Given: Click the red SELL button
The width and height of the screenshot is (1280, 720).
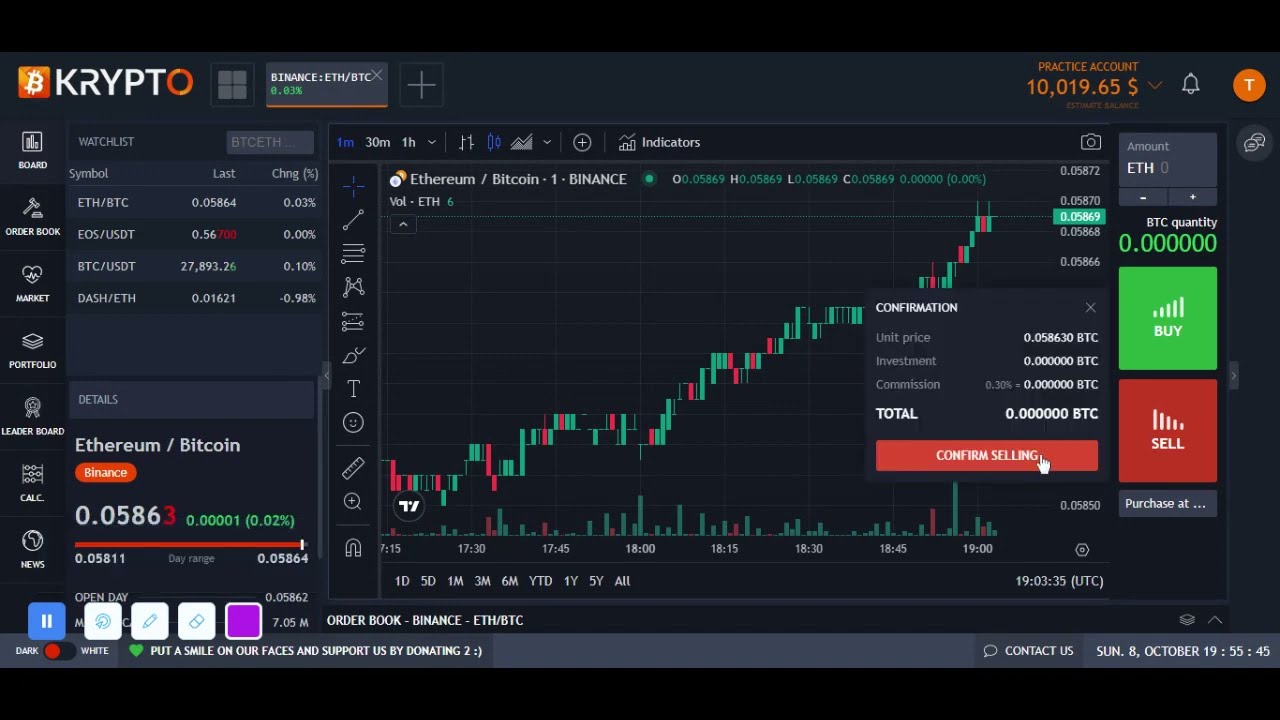Looking at the screenshot, I should (1167, 431).
